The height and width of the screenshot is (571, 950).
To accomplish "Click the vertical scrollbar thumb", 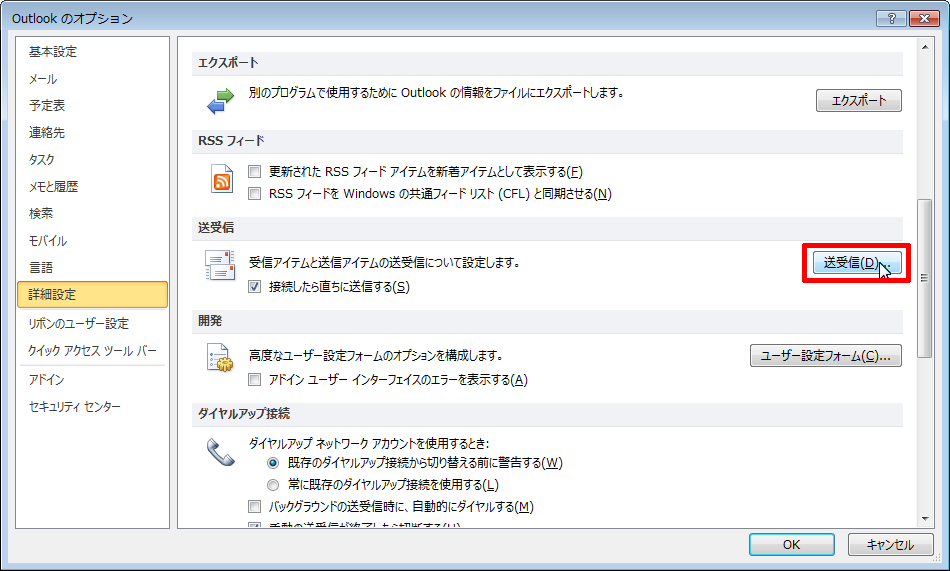I will coord(925,279).
